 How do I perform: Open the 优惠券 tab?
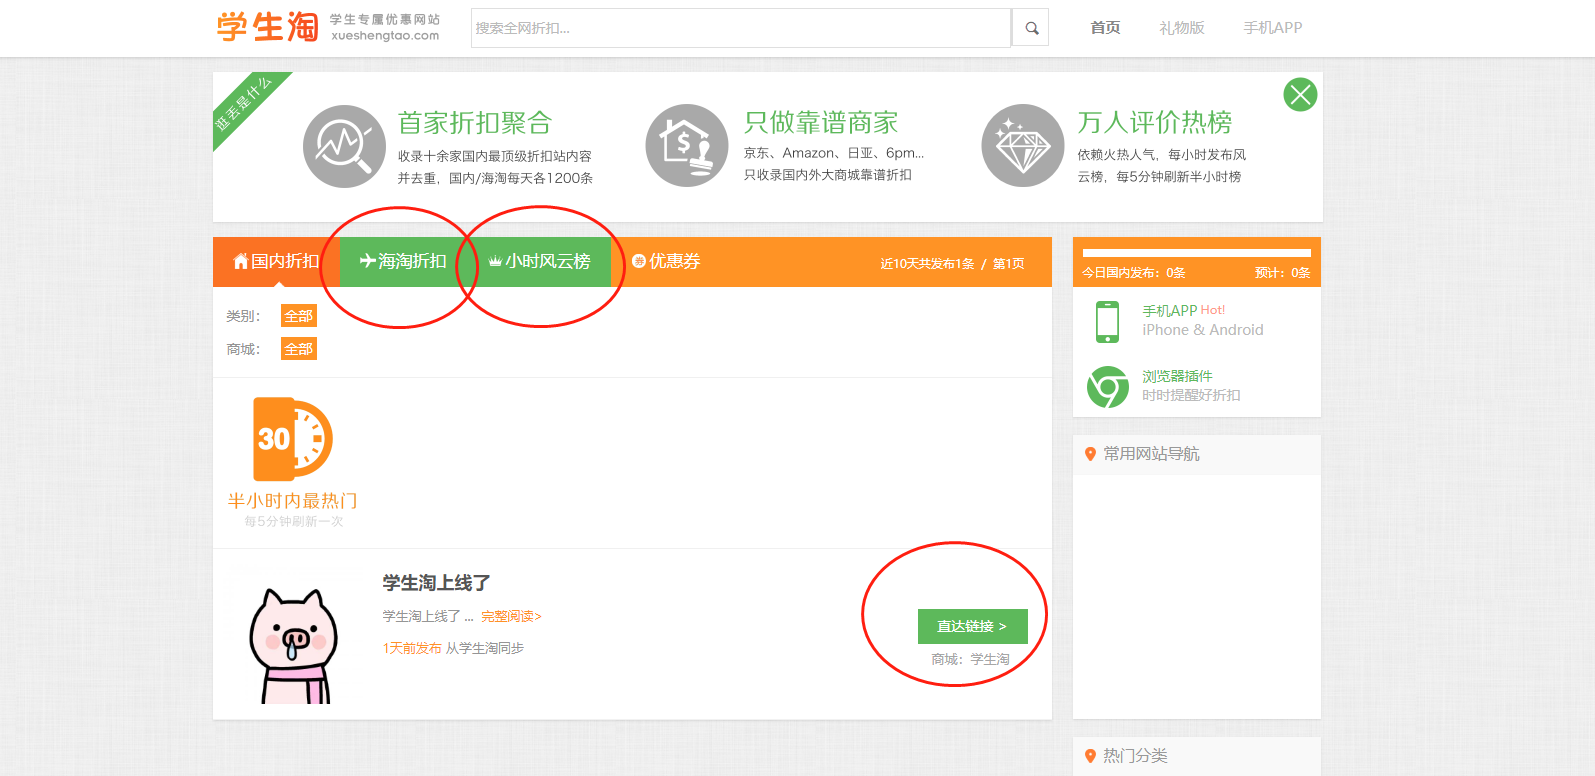(666, 261)
